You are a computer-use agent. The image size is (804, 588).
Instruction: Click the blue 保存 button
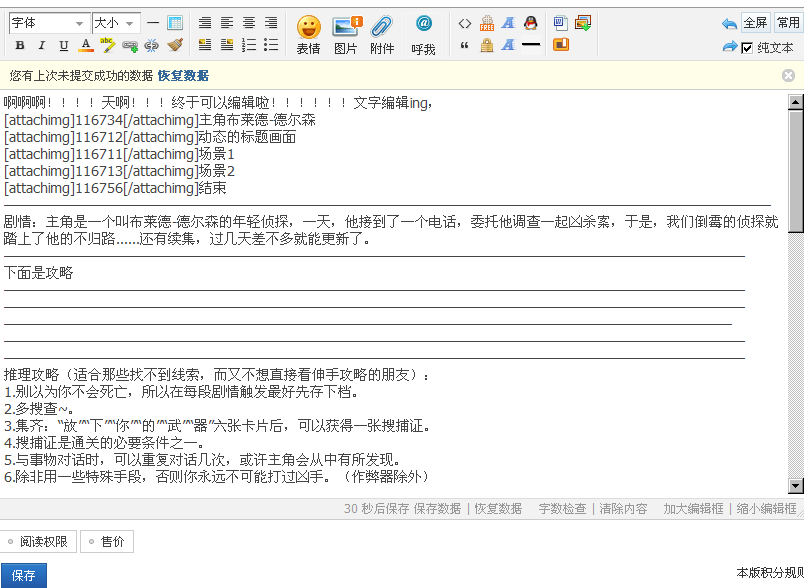pos(24,575)
